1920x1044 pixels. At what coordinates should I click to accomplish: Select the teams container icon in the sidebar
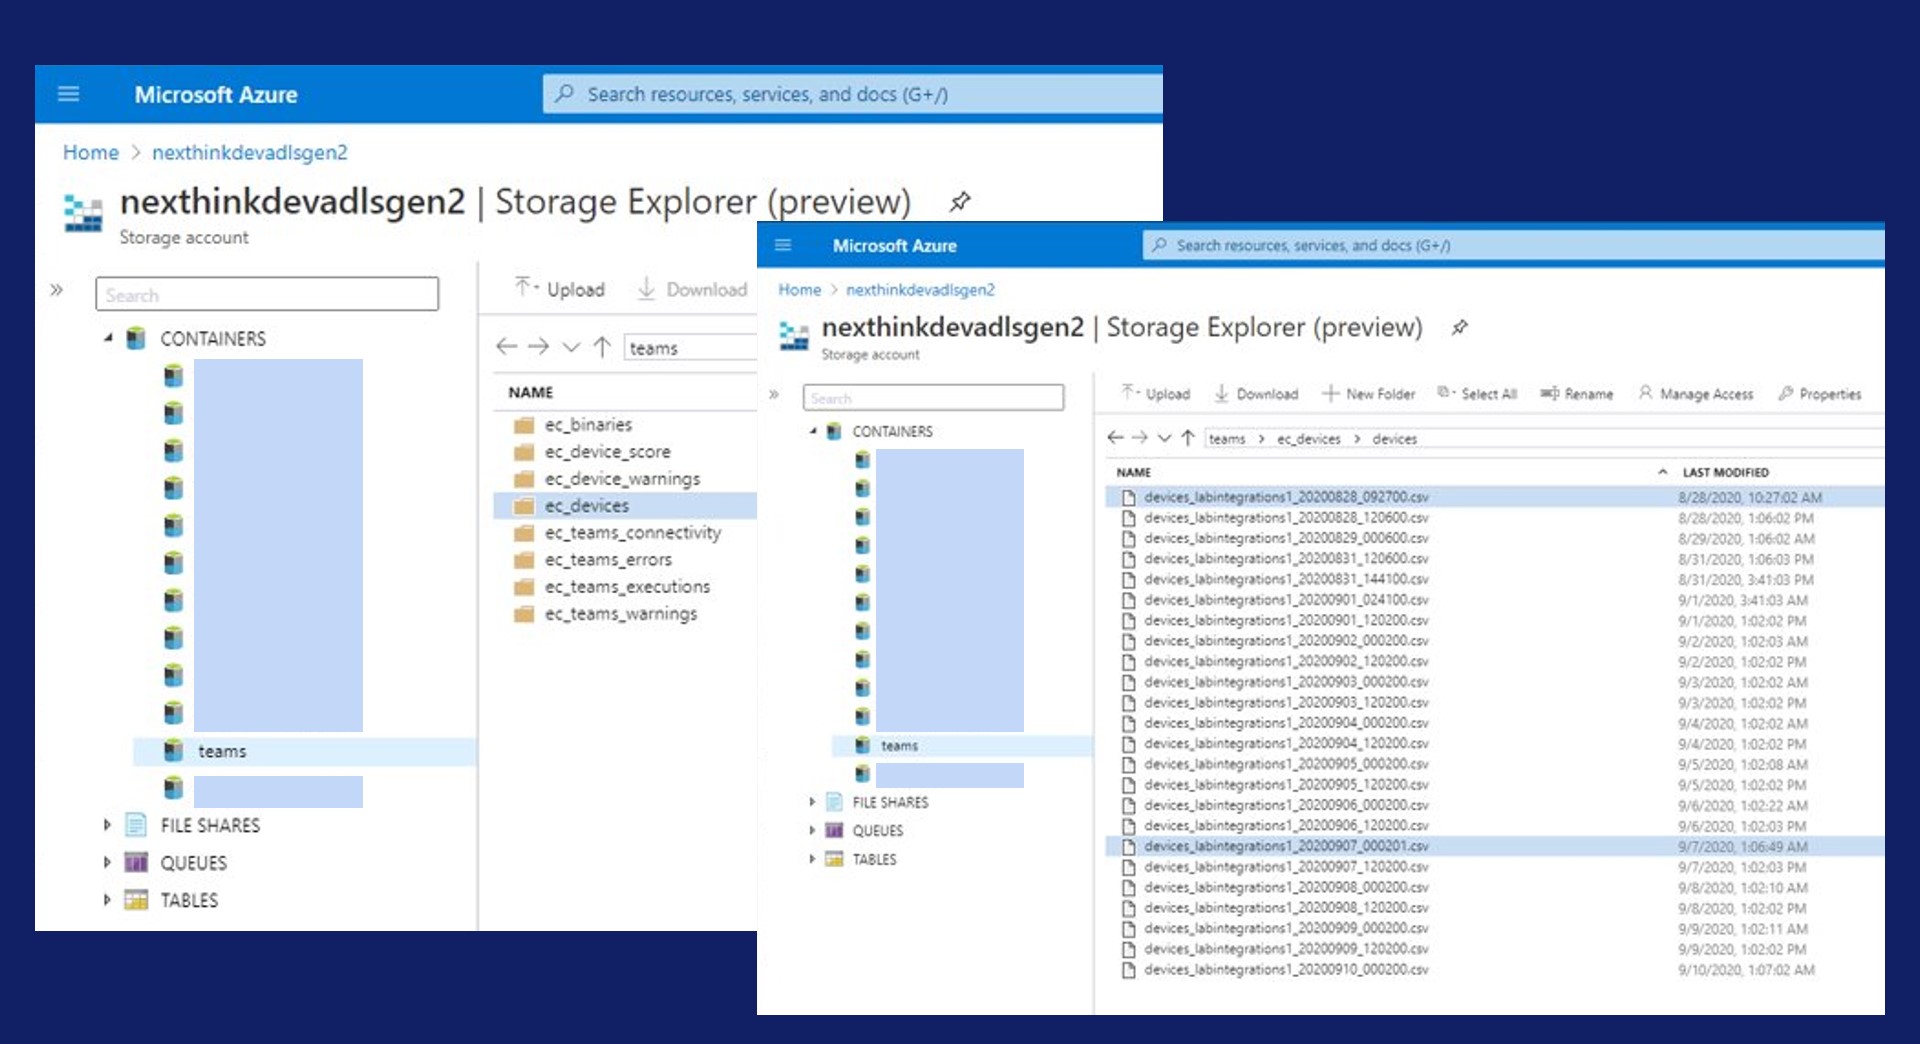[x=860, y=745]
